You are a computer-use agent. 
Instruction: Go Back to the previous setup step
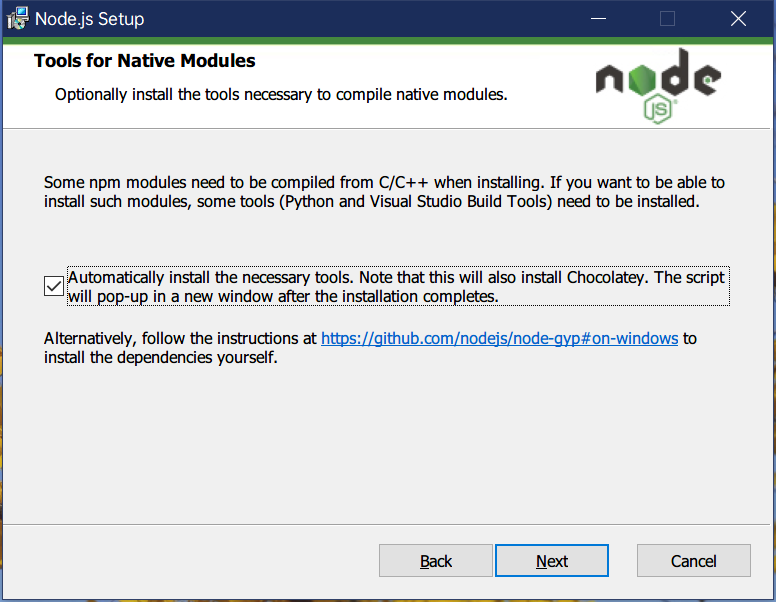(436, 561)
